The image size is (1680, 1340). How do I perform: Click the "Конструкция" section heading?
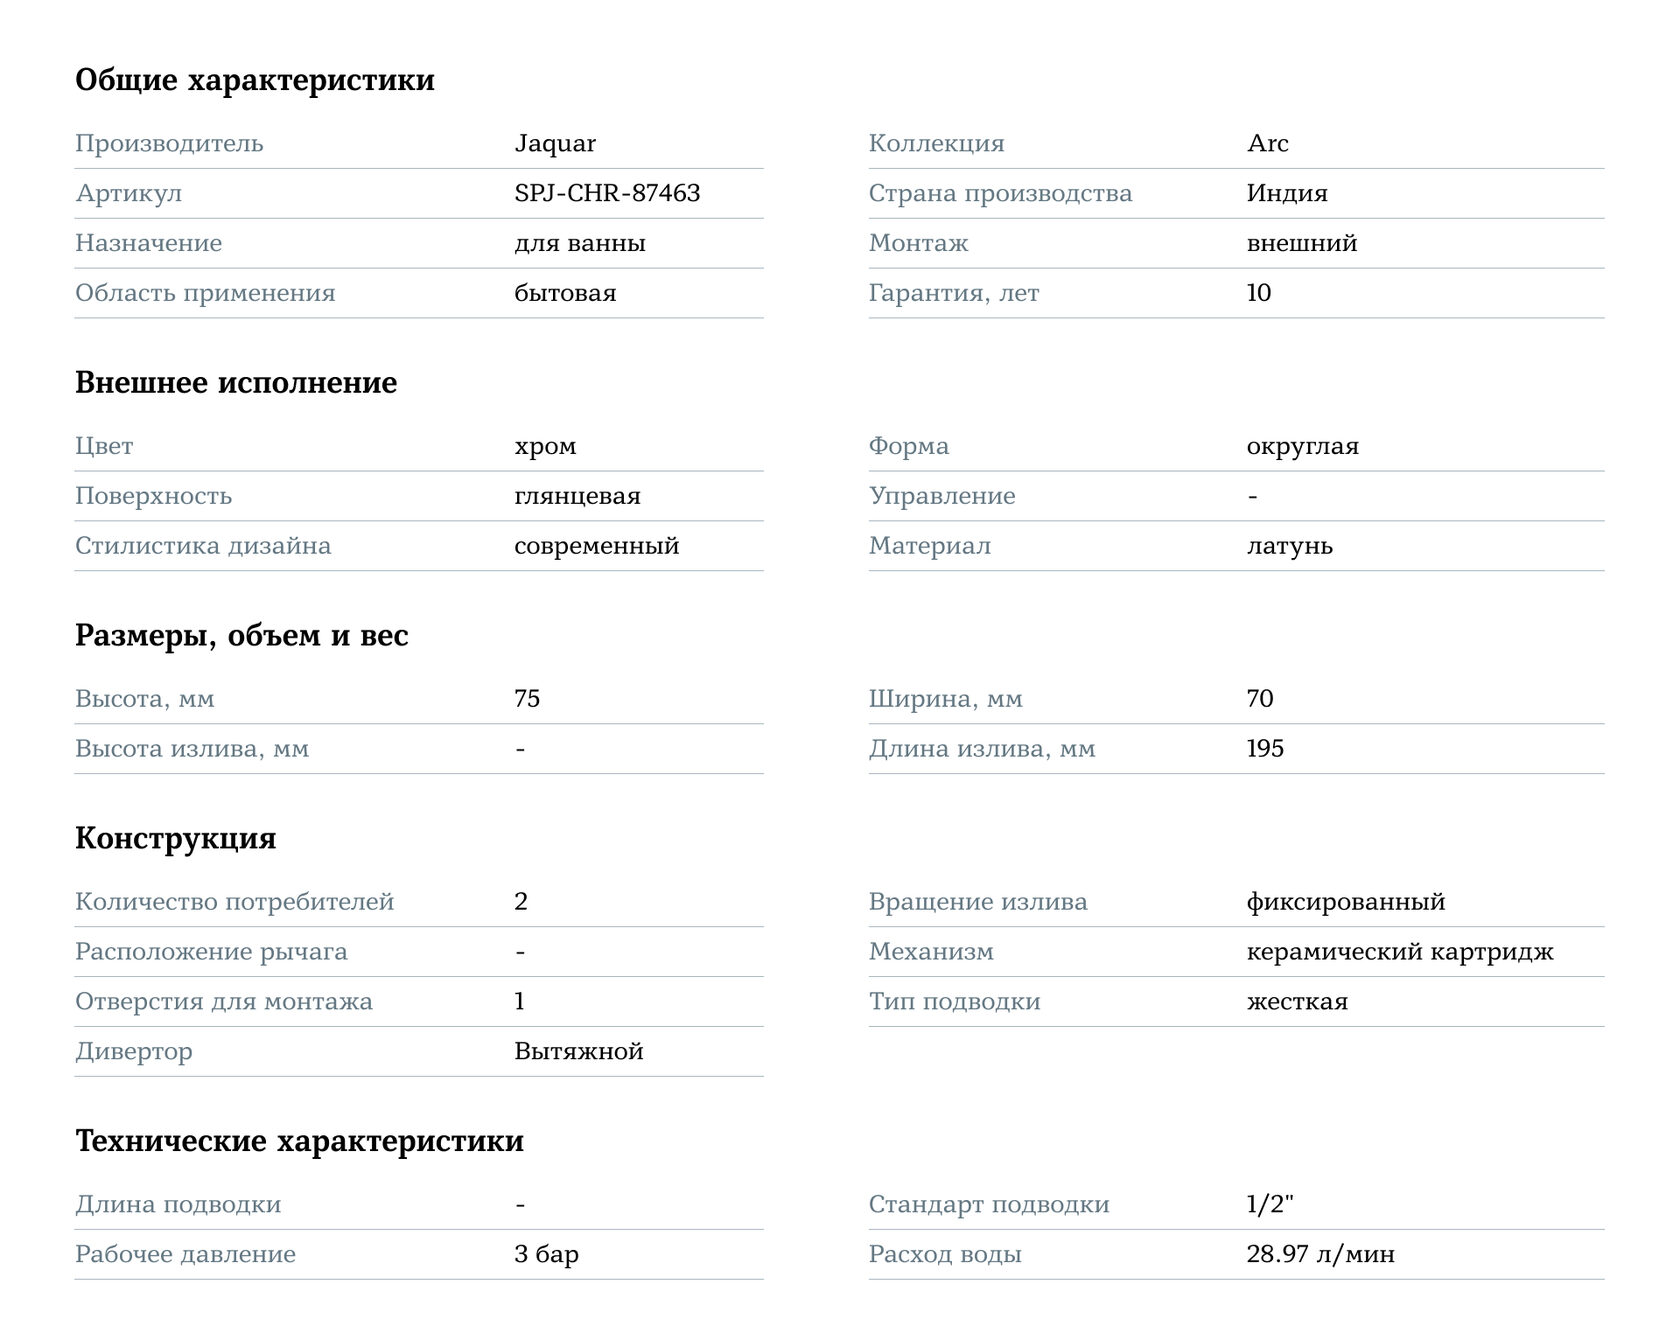click(x=176, y=838)
